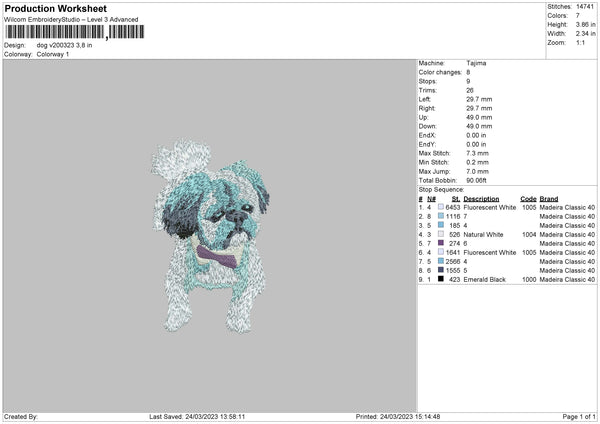
Task: Click stitch count 1116 in stop 2
Action: click(453, 217)
